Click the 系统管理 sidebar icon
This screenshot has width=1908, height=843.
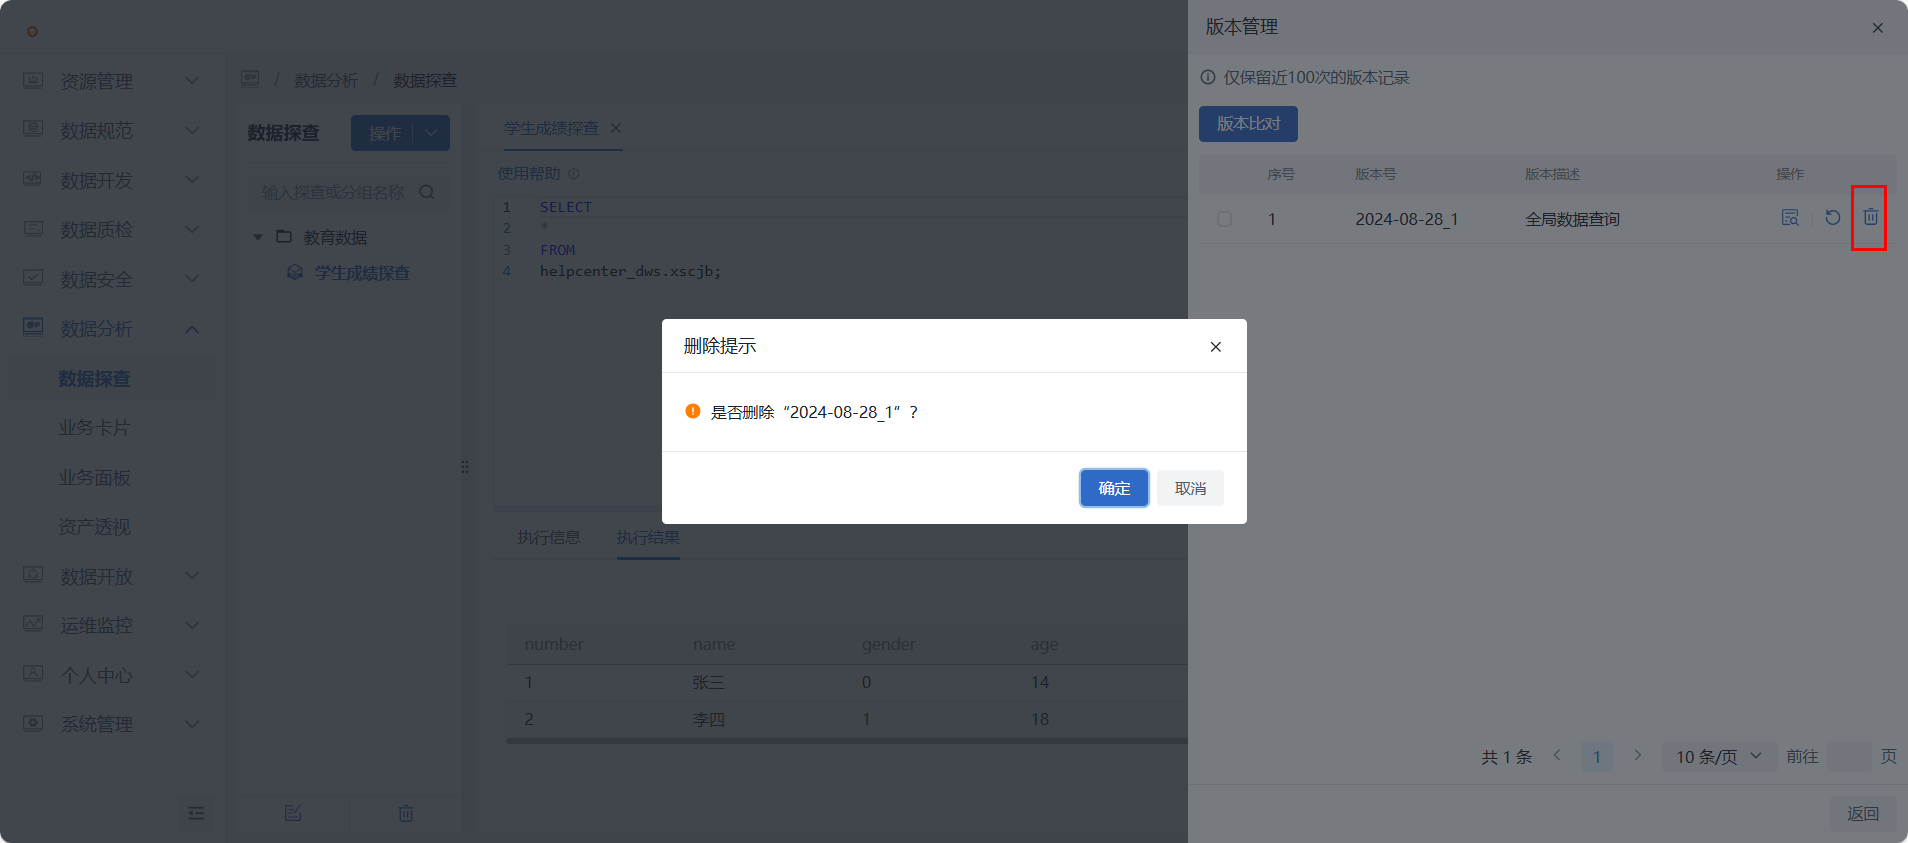(33, 723)
